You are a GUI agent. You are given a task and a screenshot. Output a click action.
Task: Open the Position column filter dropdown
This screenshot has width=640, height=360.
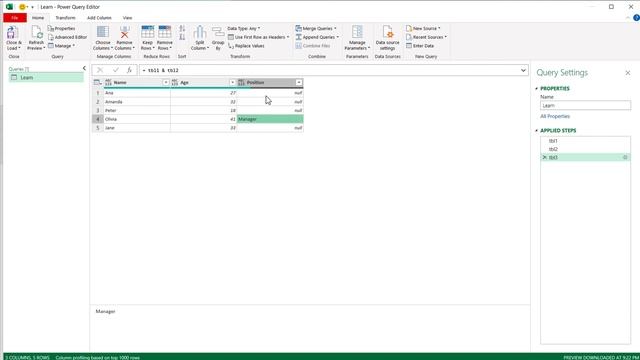pyautogui.click(x=299, y=82)
